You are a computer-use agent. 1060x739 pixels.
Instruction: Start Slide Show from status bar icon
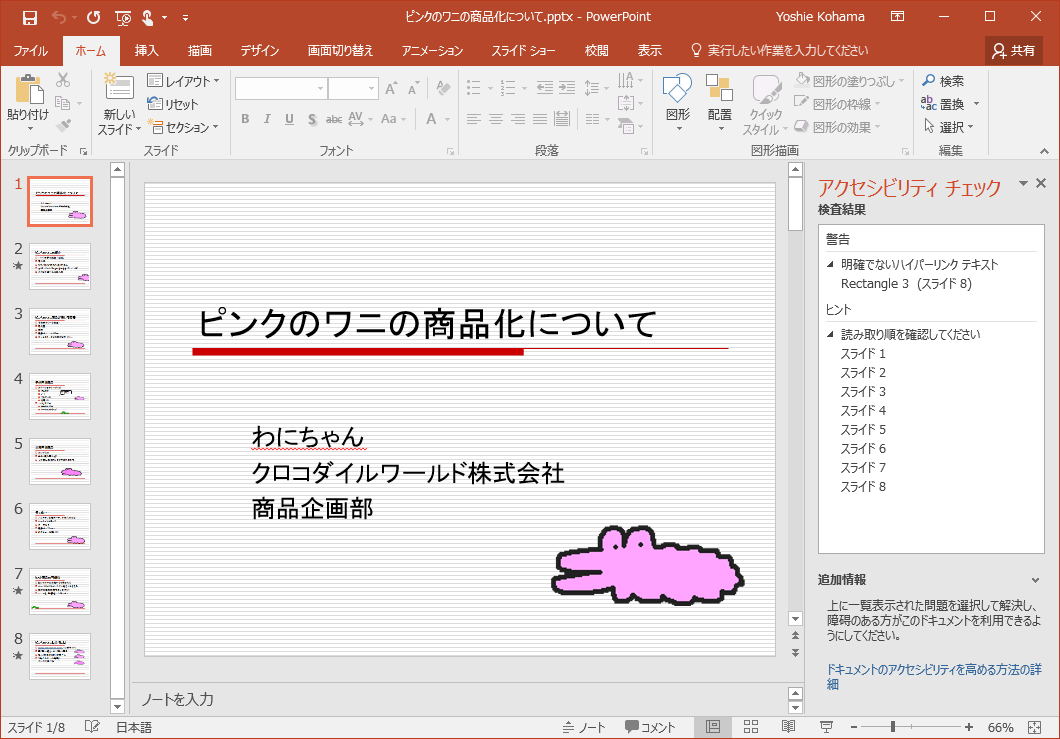pyautogui.click(x=826, y=727)
